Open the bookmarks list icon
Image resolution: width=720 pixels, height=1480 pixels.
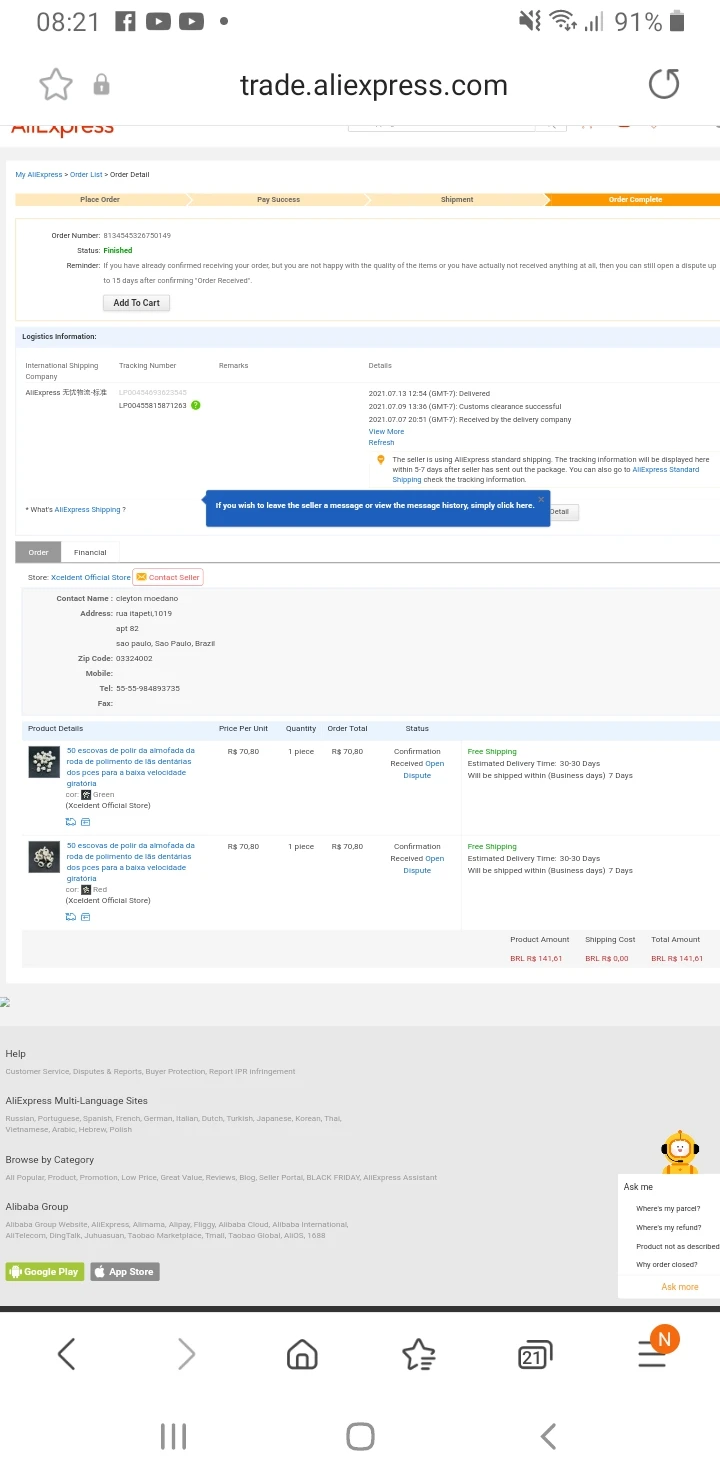click(x=418, y=1354)
